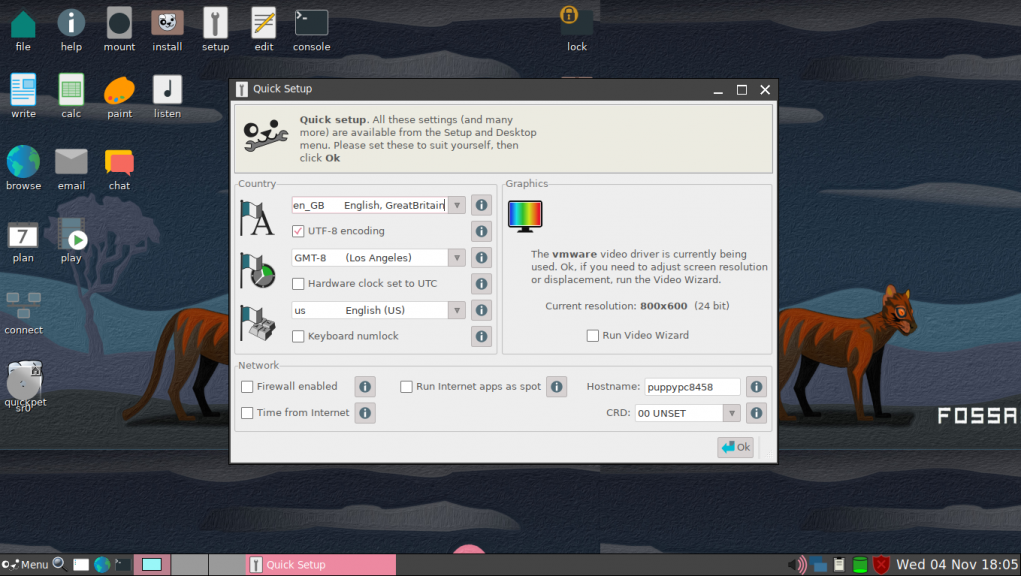The width and height of the screenshot is (1021, 576).
Task: Open the file desktop icon
Action: point(23,29)
